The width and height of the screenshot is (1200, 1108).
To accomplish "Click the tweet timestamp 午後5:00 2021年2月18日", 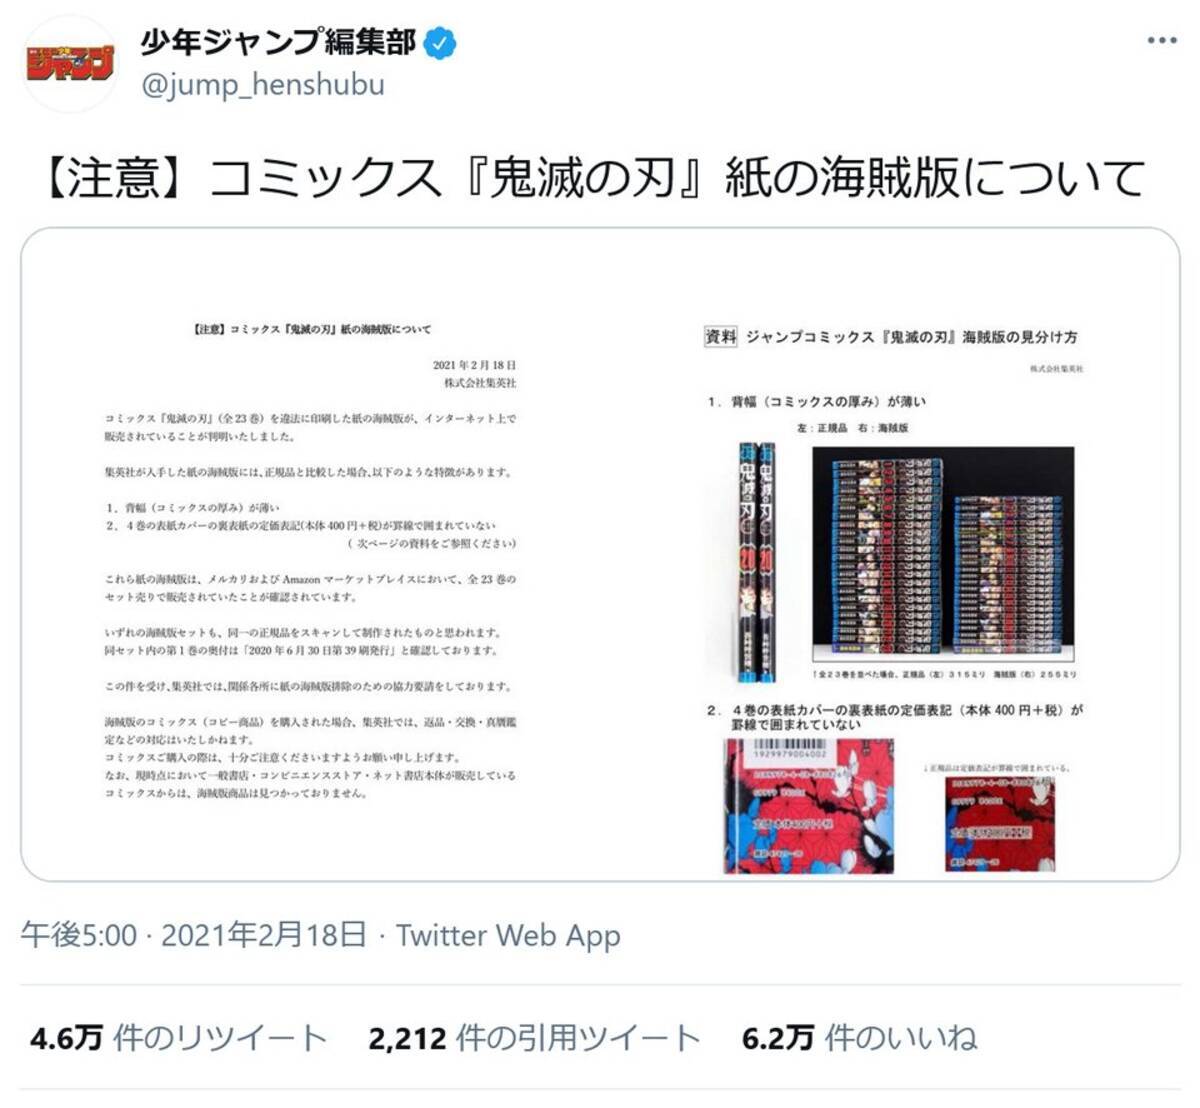I will coord(193,935).
